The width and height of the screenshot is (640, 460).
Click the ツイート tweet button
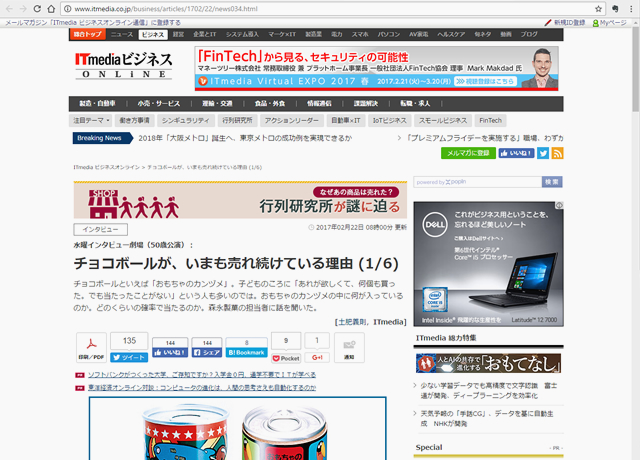[129, 356]
